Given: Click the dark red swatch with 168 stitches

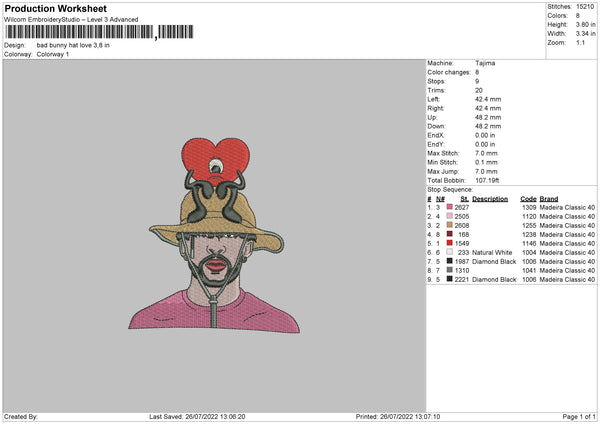Looking at the screenshot, I should [x=450, y=234].
